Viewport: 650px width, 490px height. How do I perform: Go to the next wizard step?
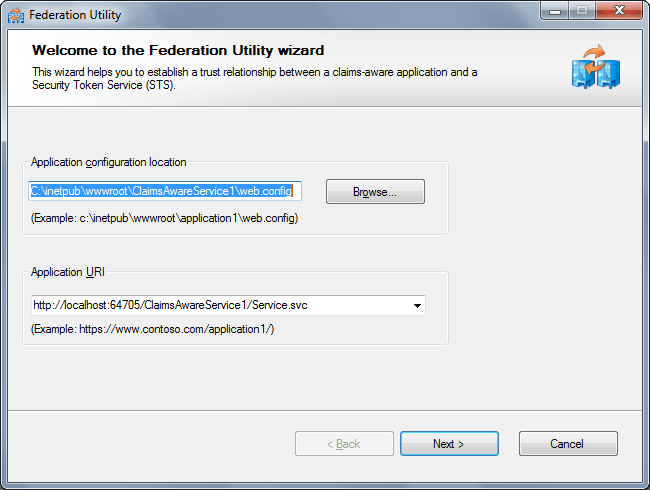click(x=449, y=444)
